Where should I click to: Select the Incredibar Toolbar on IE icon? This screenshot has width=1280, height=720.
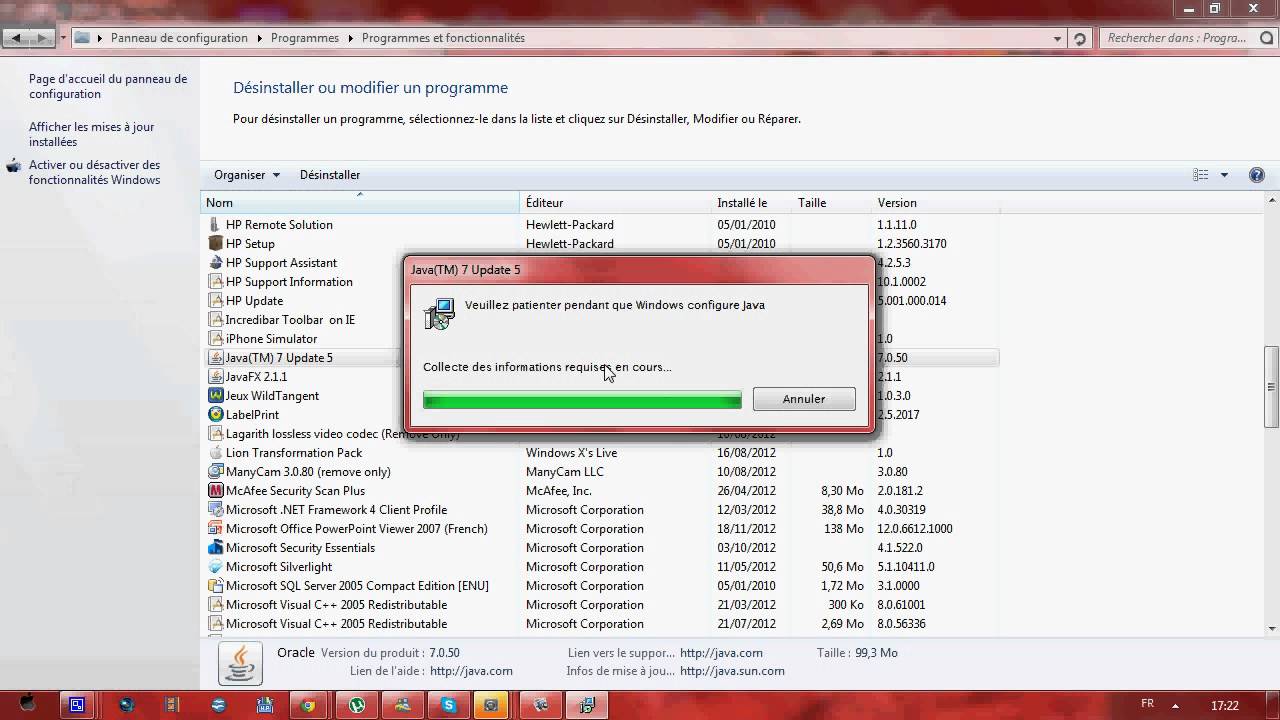[x=215, y=320]
